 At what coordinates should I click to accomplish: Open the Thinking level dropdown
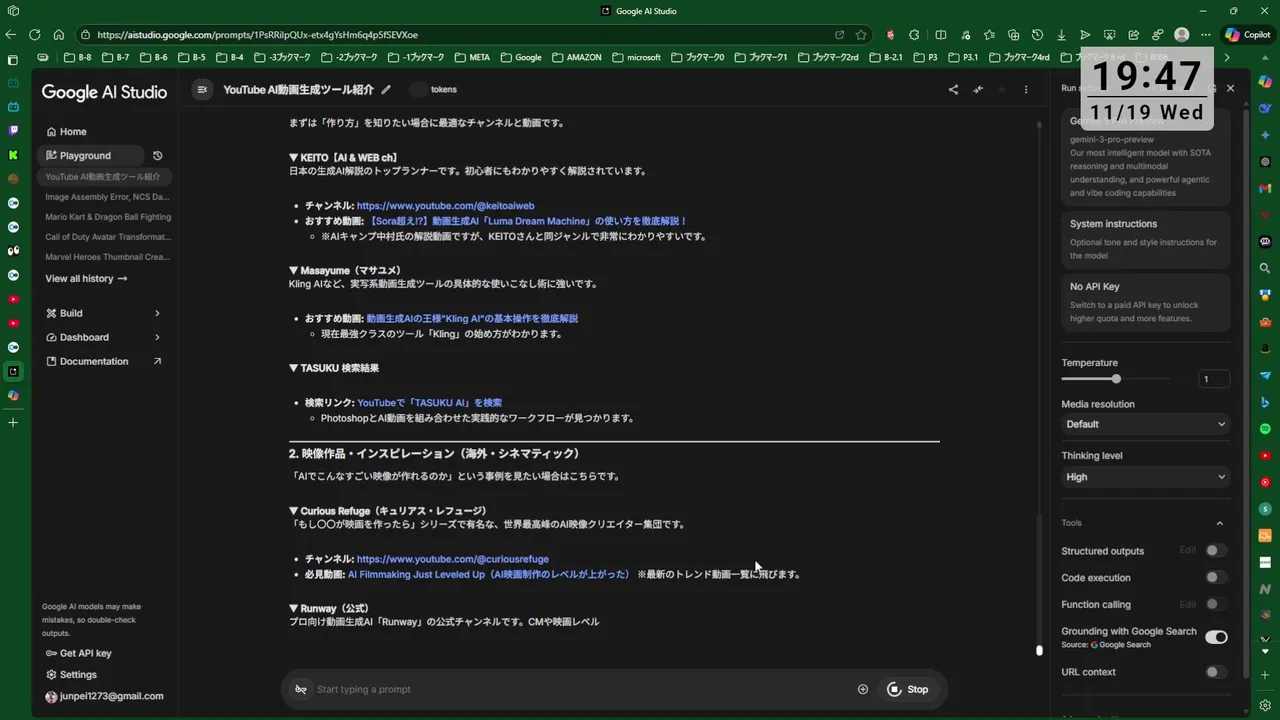[x=1145, y=477]
